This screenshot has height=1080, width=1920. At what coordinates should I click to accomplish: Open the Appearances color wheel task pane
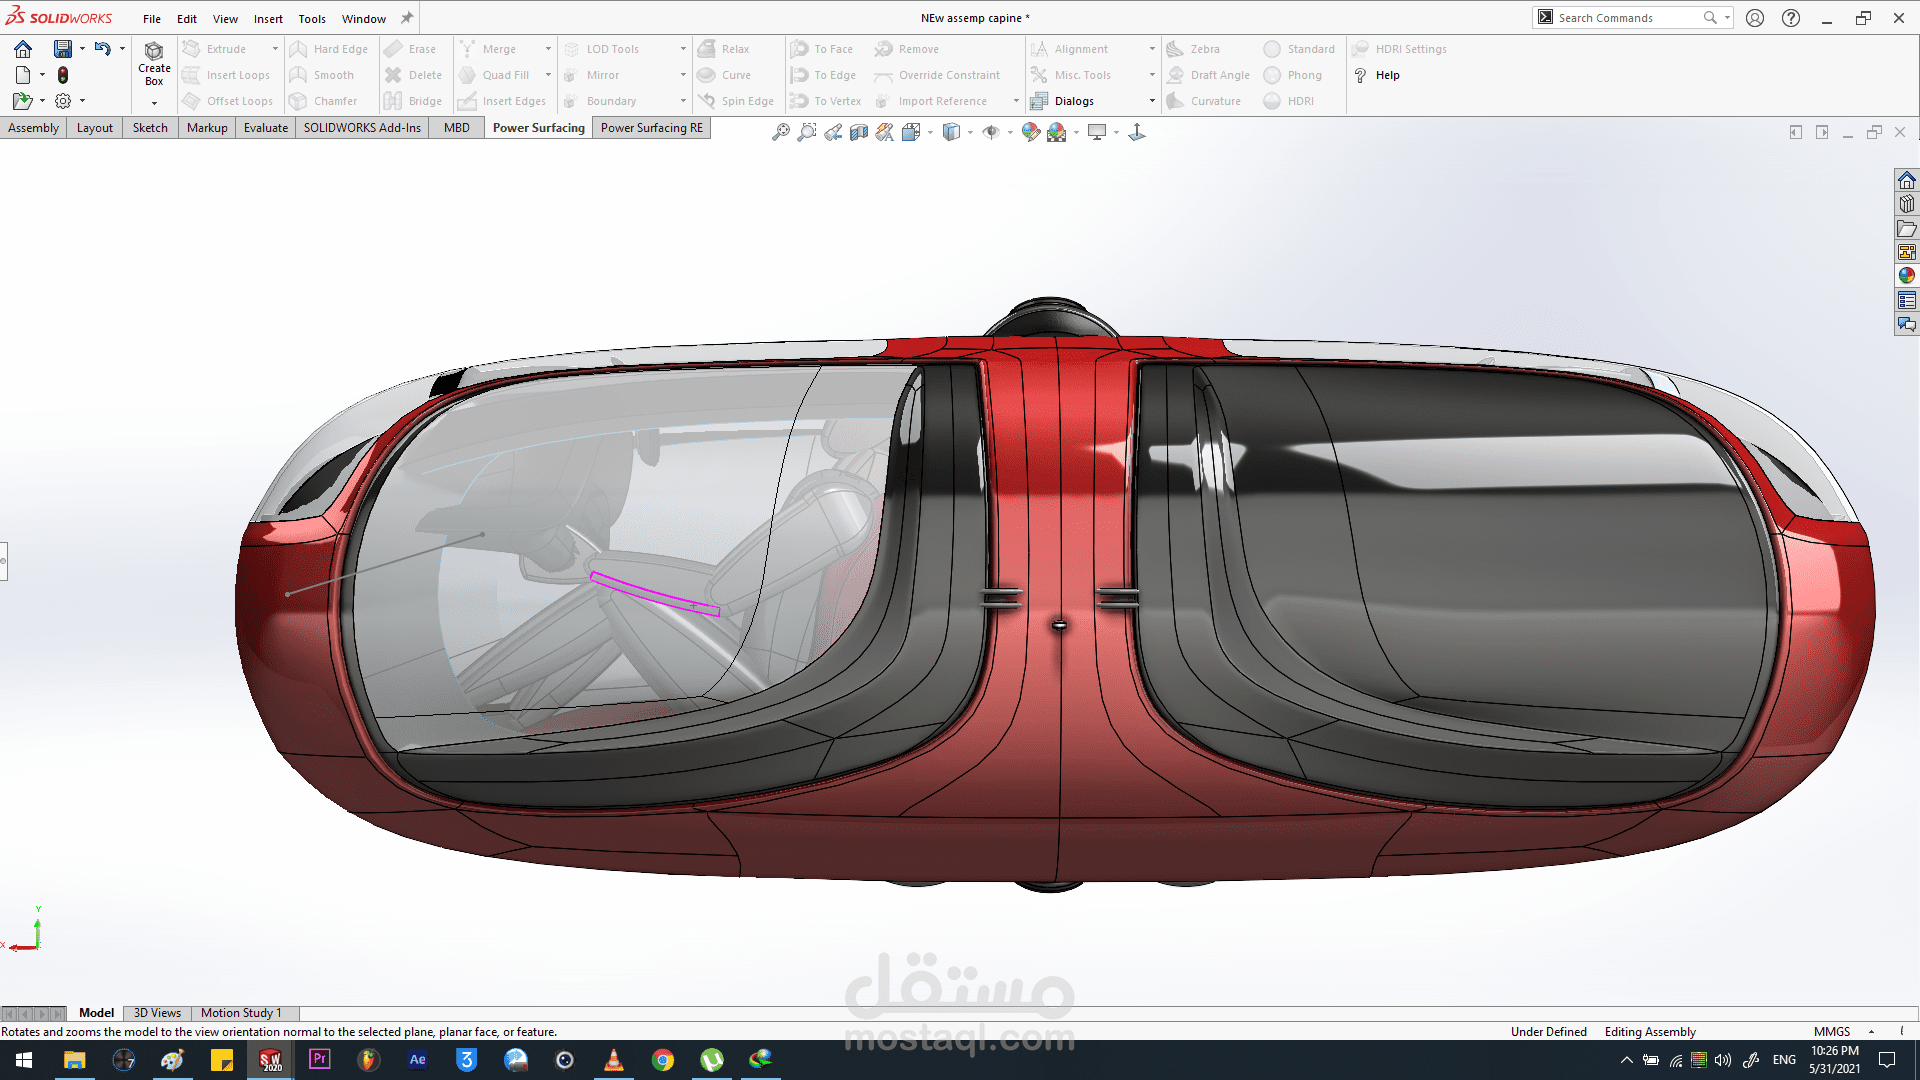point(1906,276)
